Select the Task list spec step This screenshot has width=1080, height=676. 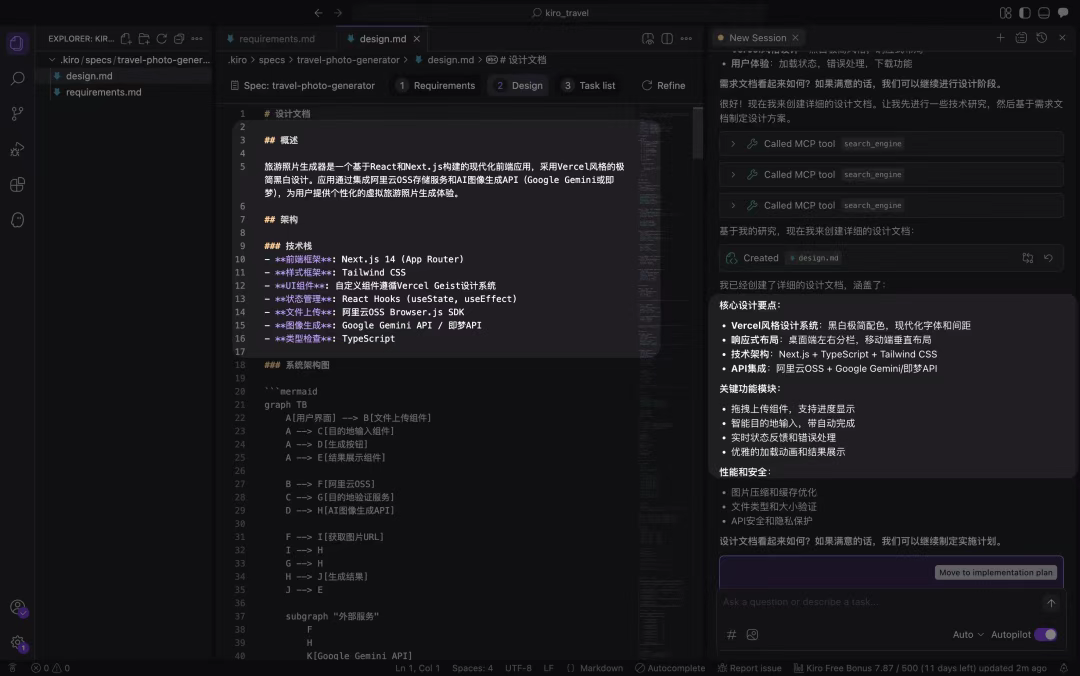click(589, 85)
